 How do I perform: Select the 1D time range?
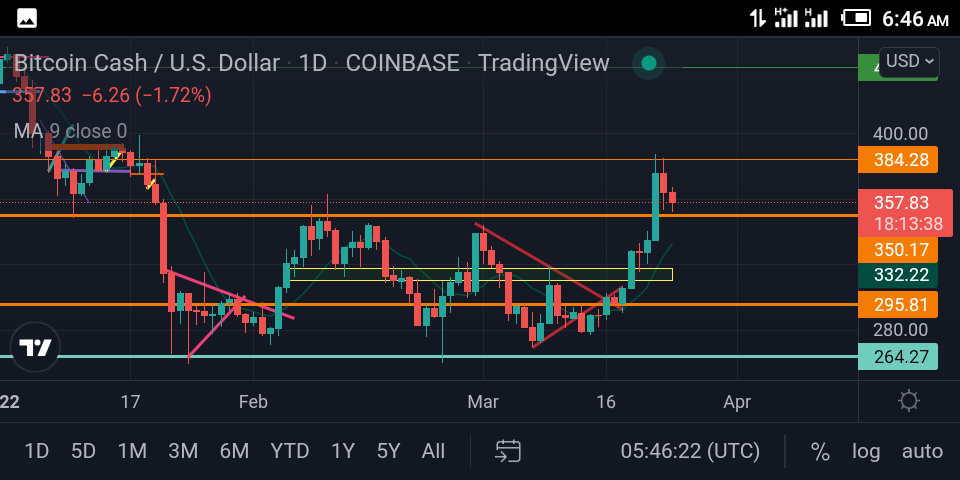(x=37, y=452)
